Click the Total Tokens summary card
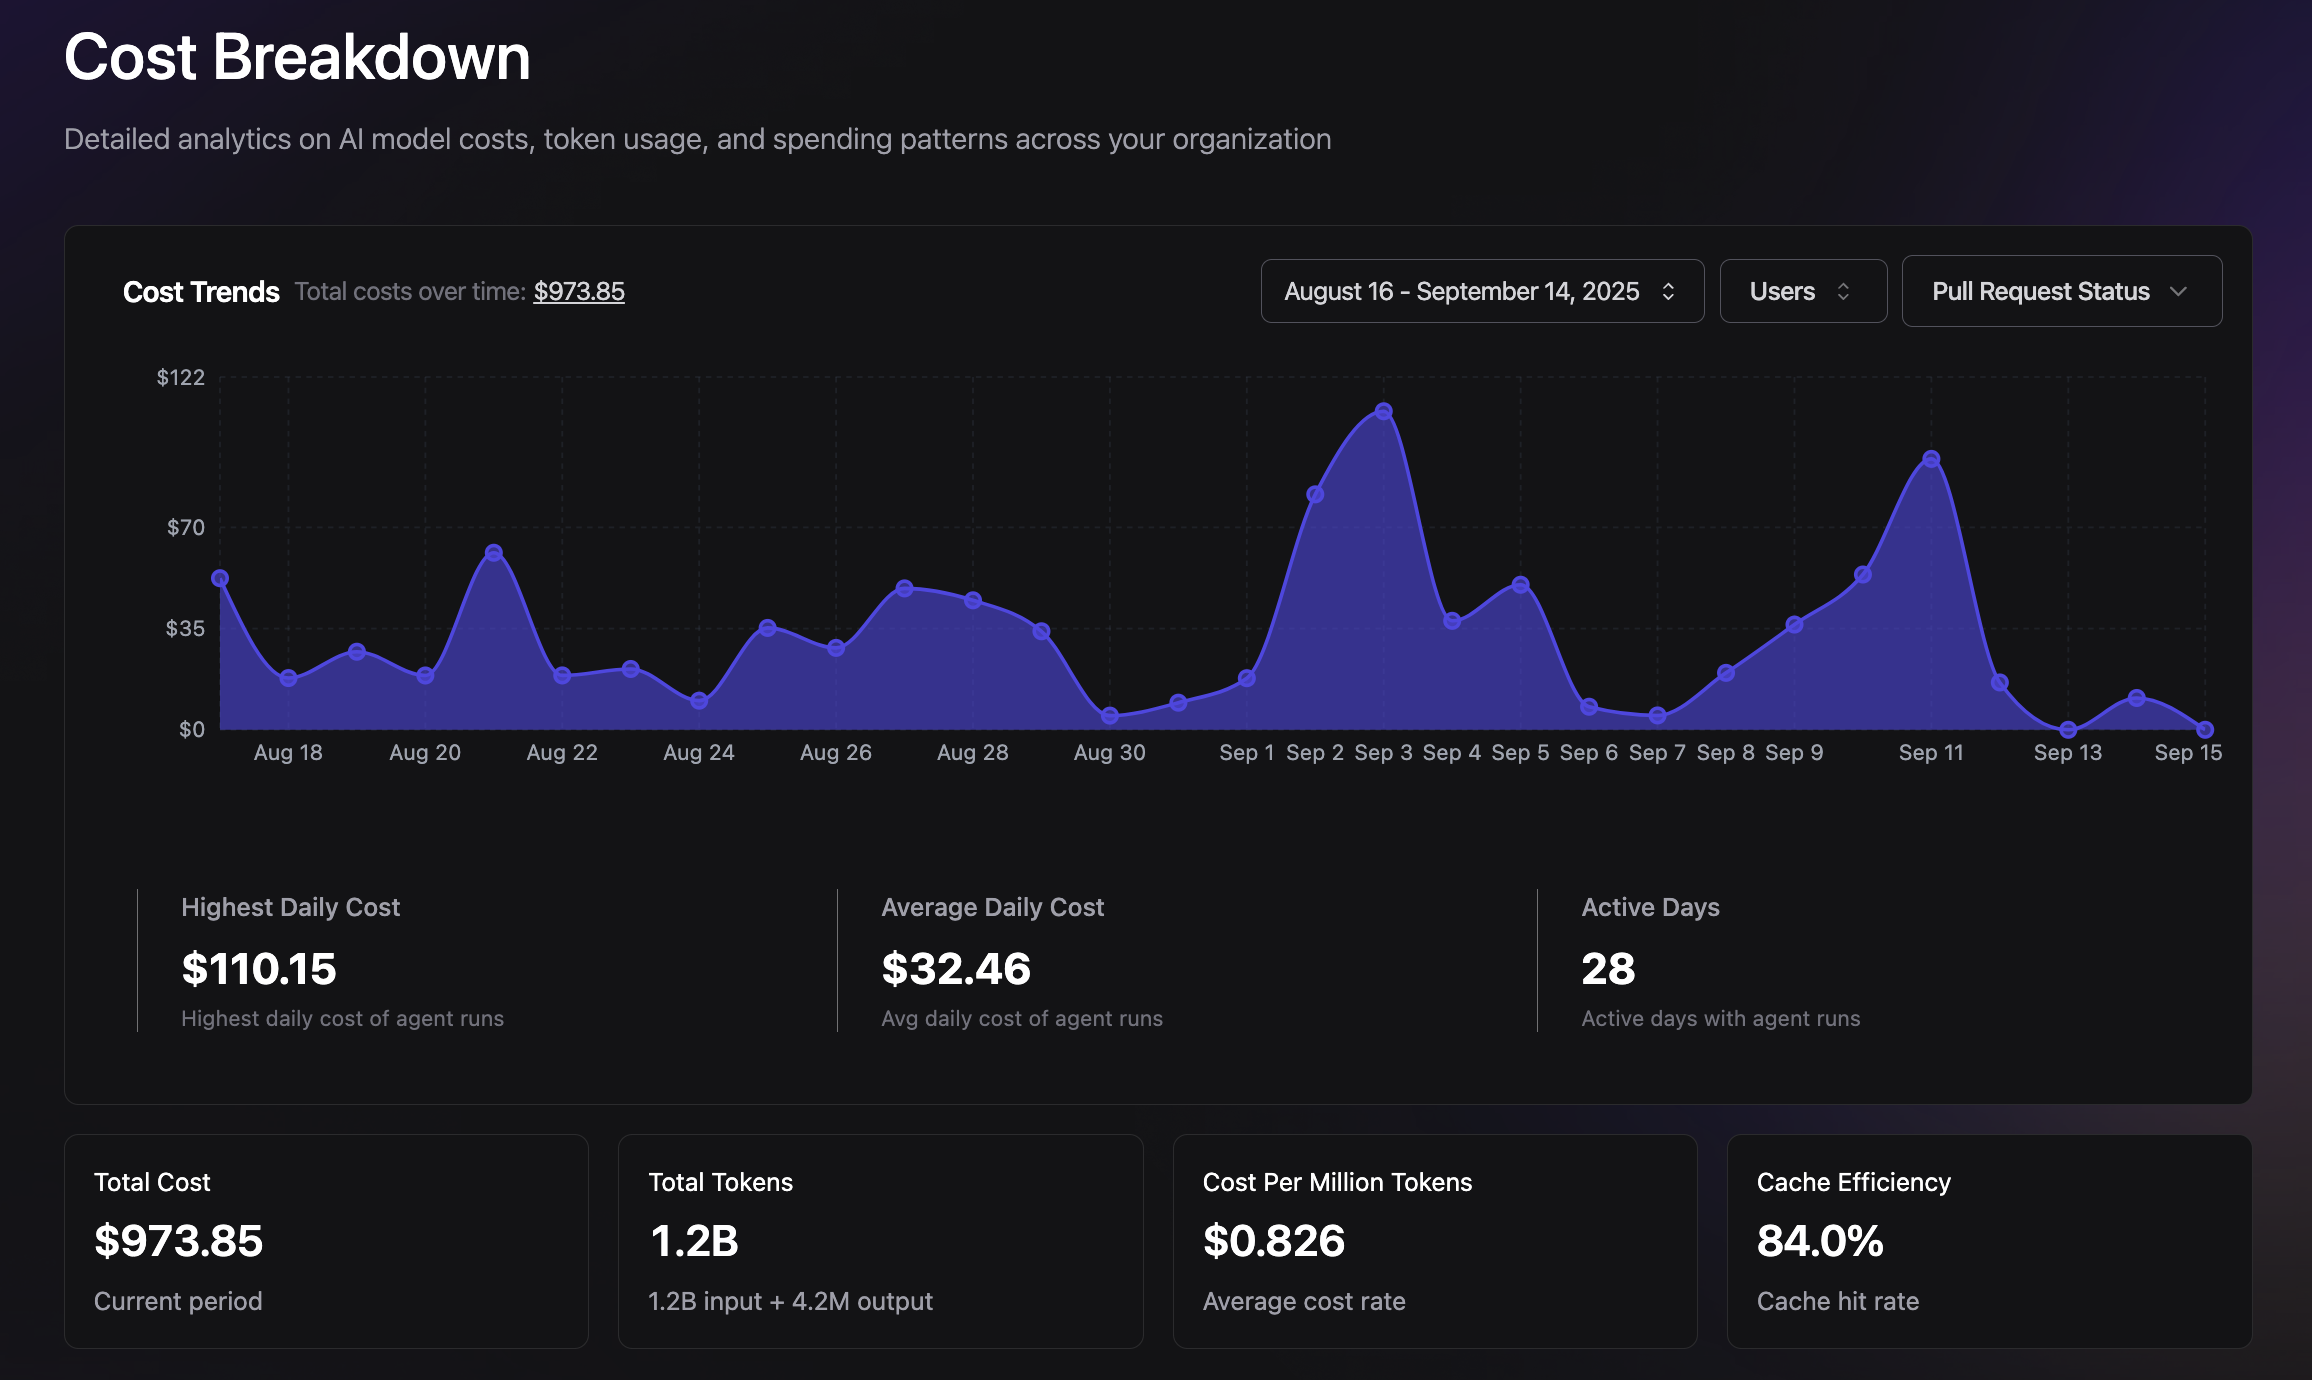The height and width of the screenshot is (1380, 2312). tap(880, 1241)
